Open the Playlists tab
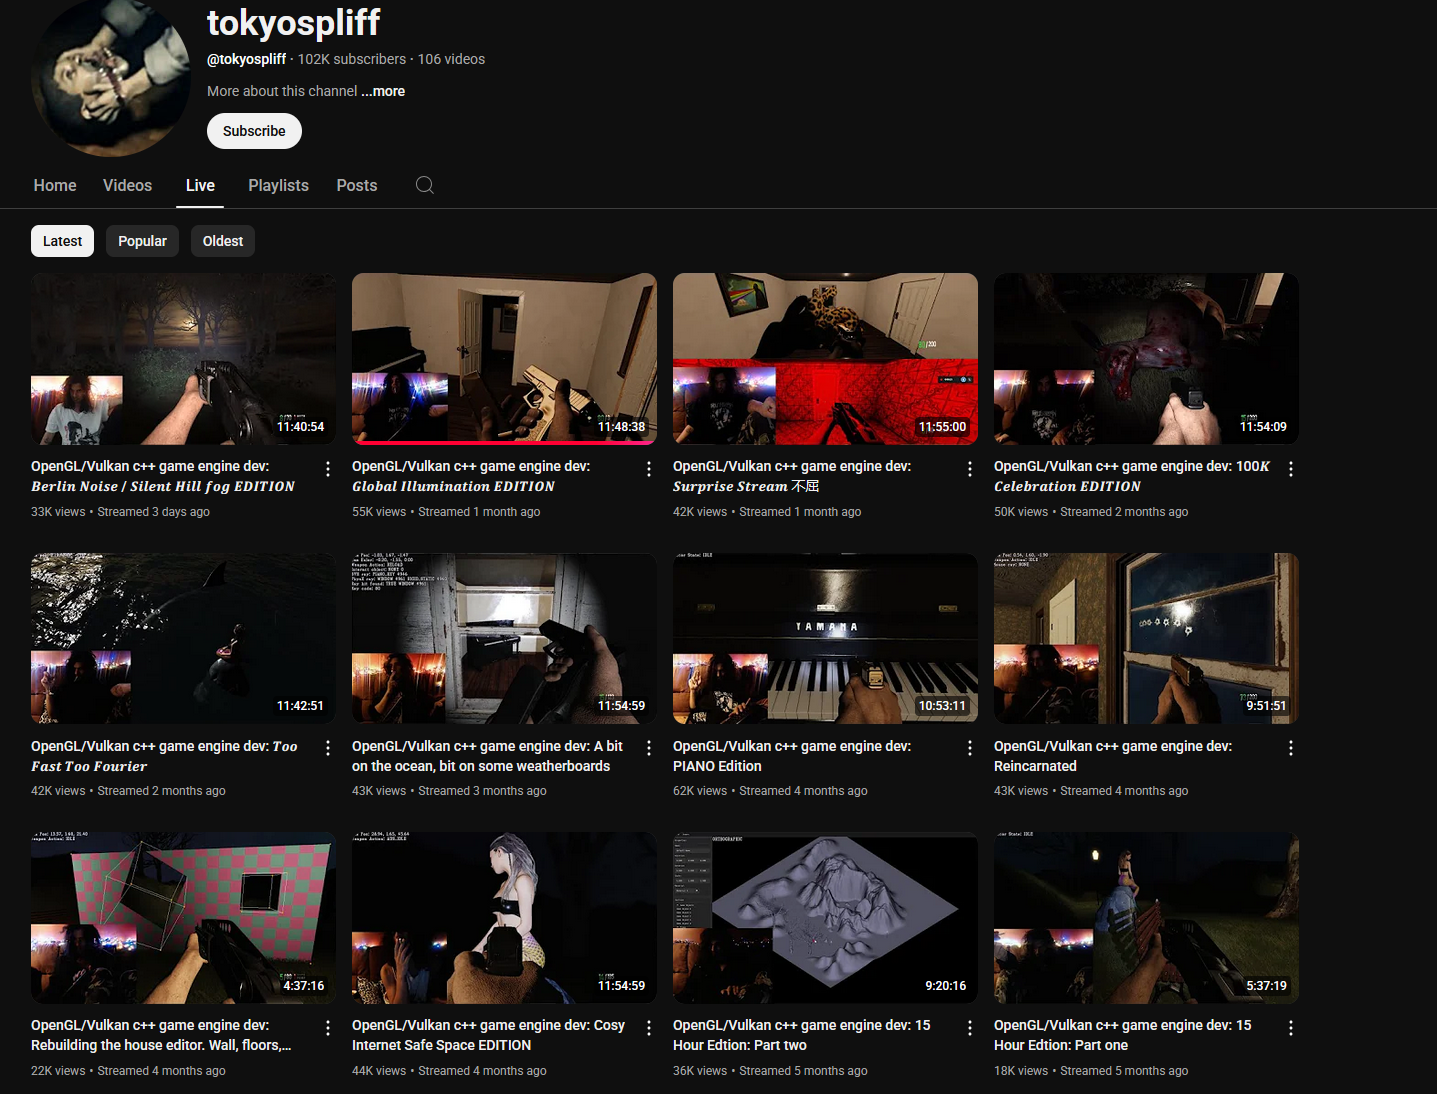The width and height of the screenshot is (1437, 1094). [x=278, y=185]
